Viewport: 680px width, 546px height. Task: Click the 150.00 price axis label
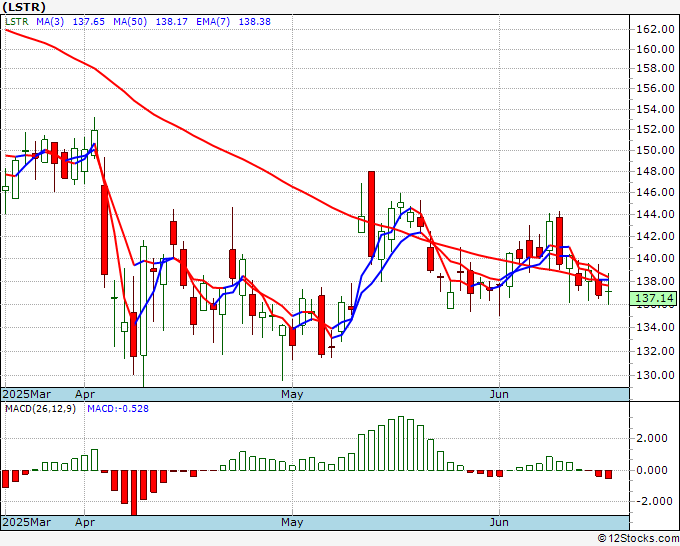coord(655,150)
